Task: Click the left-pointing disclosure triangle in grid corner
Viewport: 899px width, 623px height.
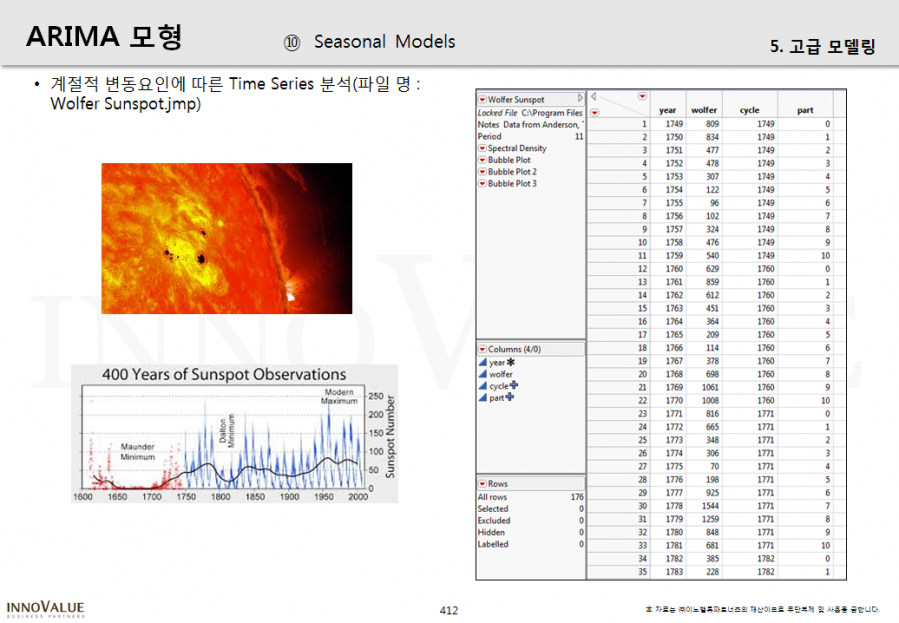Action: point(593,96)
